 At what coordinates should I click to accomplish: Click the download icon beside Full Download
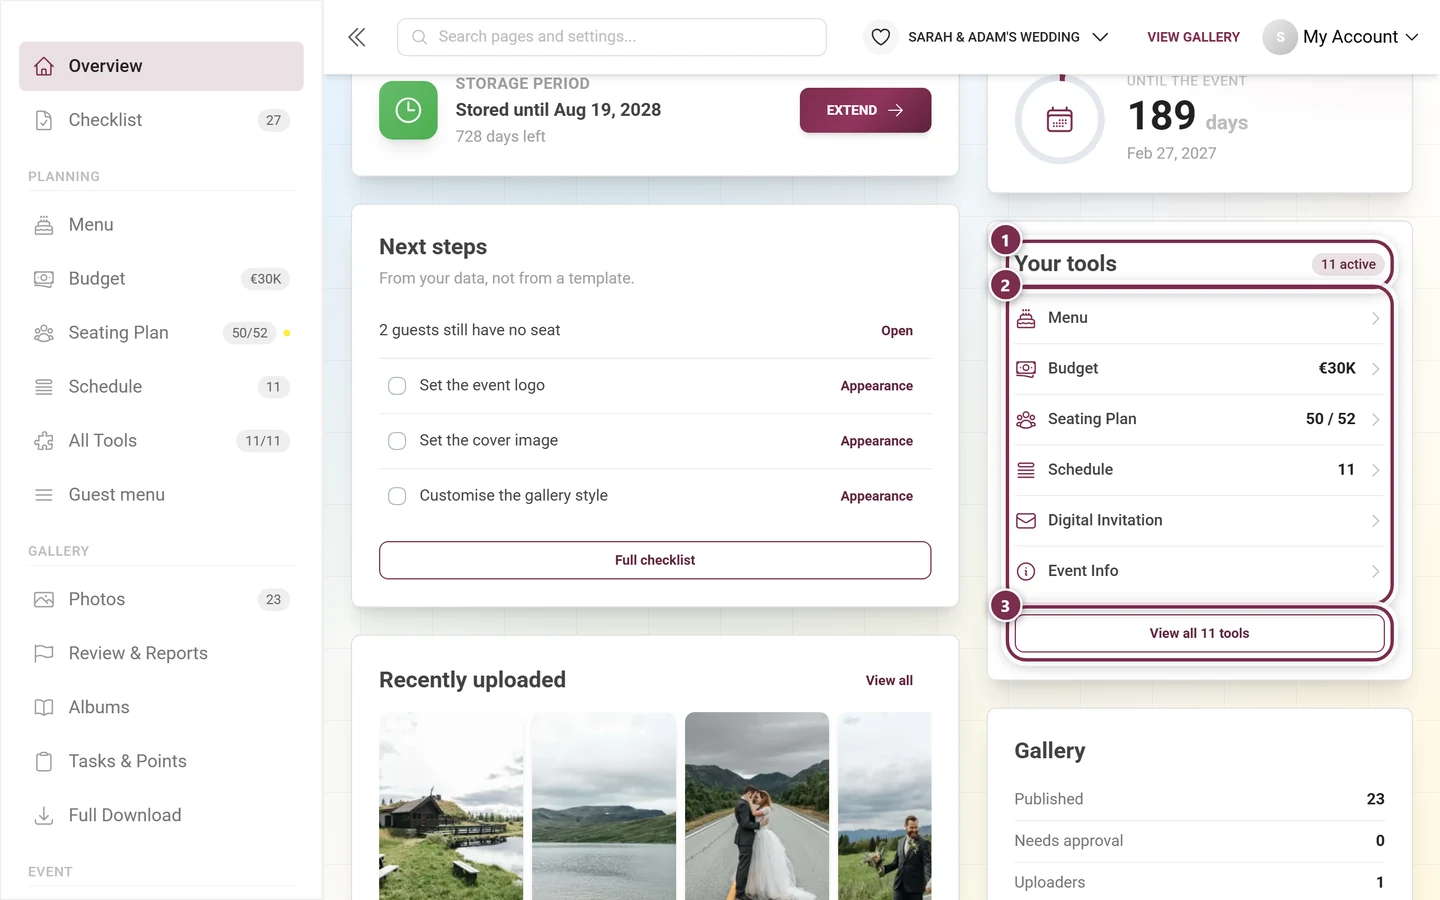pos(44,816)
